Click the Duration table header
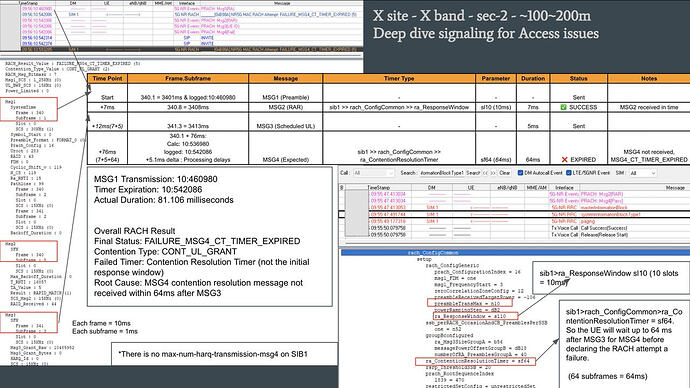690x388 pixels. pyautogui.click(x=533, y=78)
